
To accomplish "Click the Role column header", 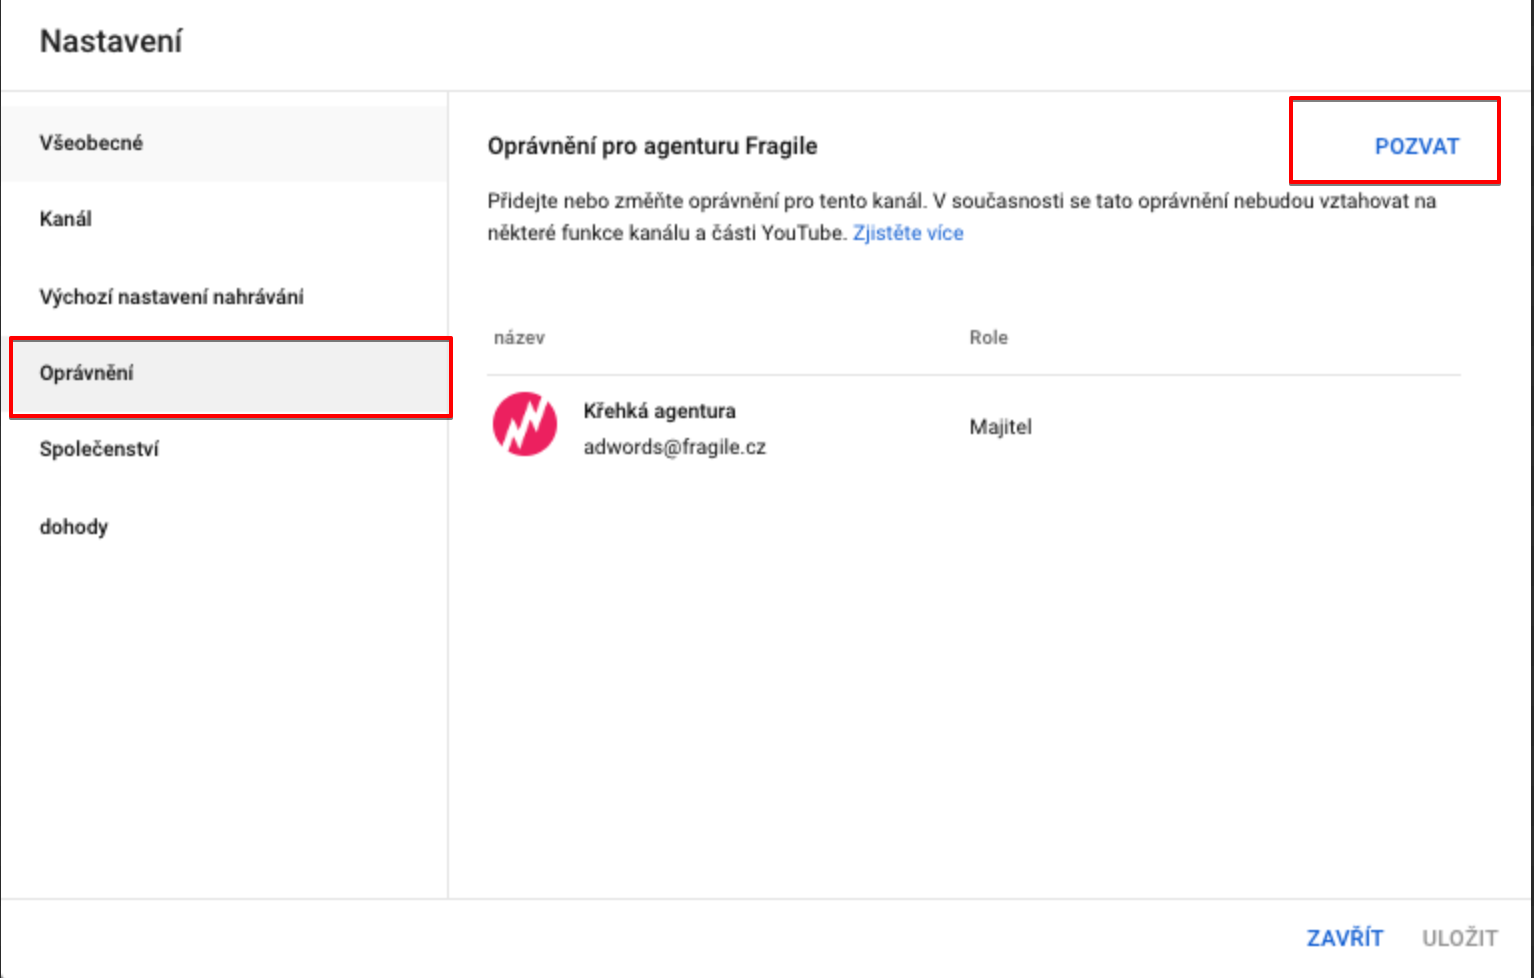I will click(x=988, y=338).
